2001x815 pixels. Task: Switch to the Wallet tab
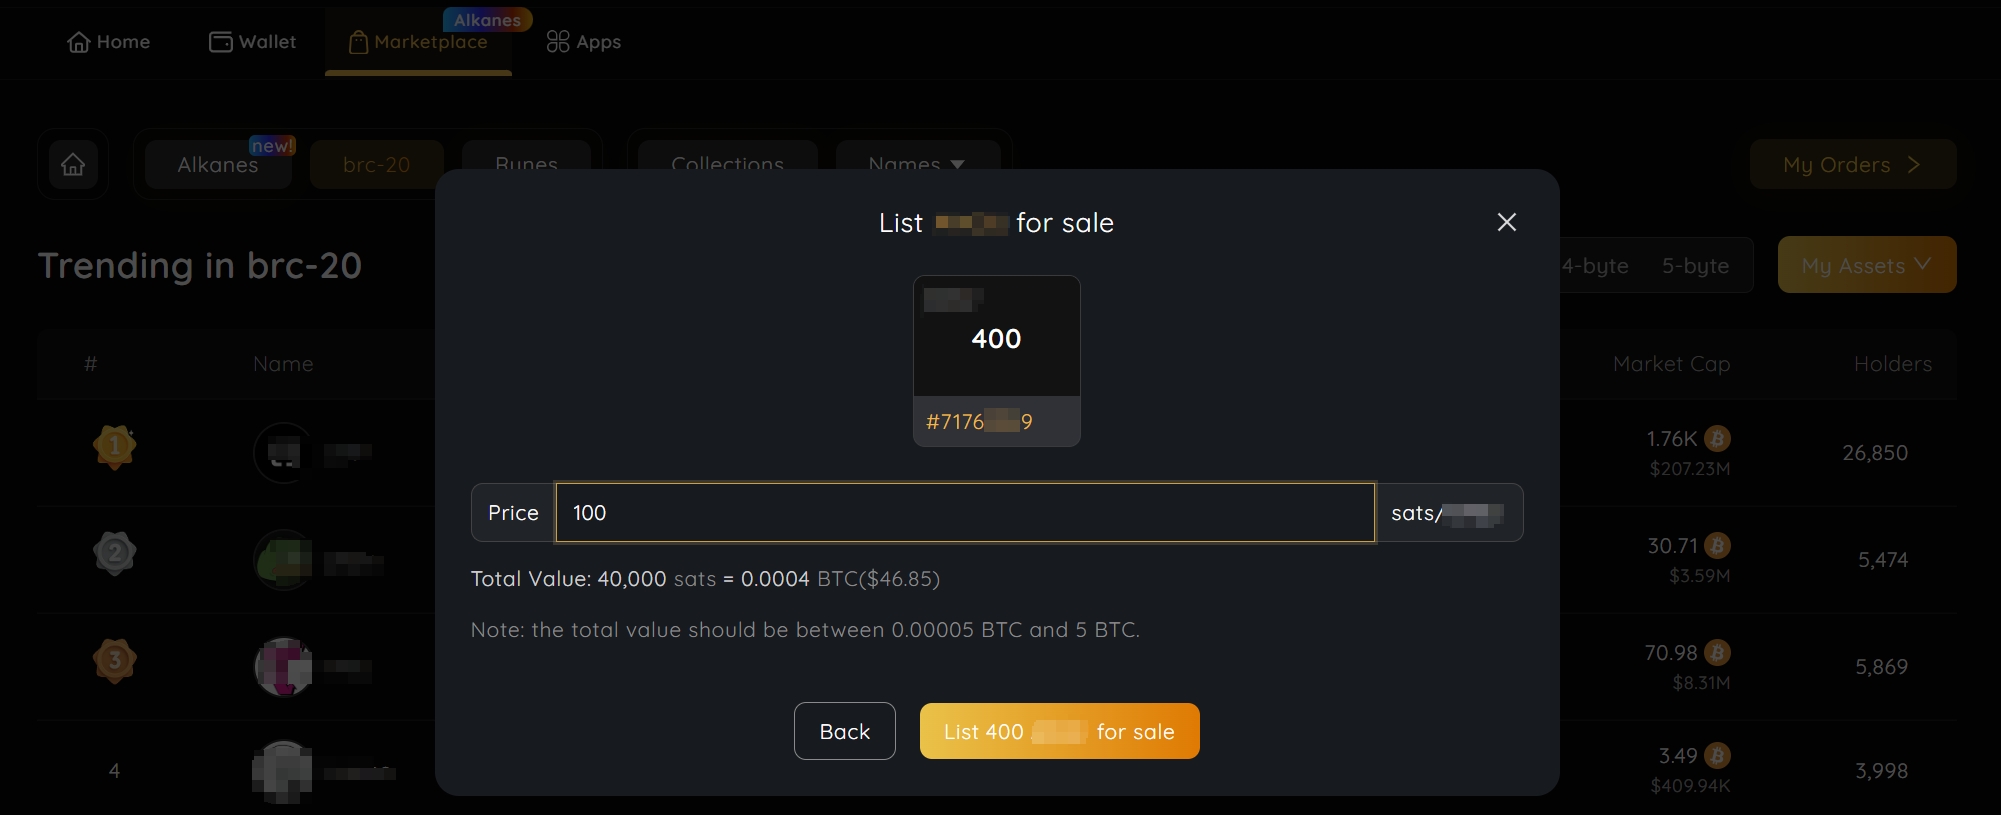click(252, 42)
